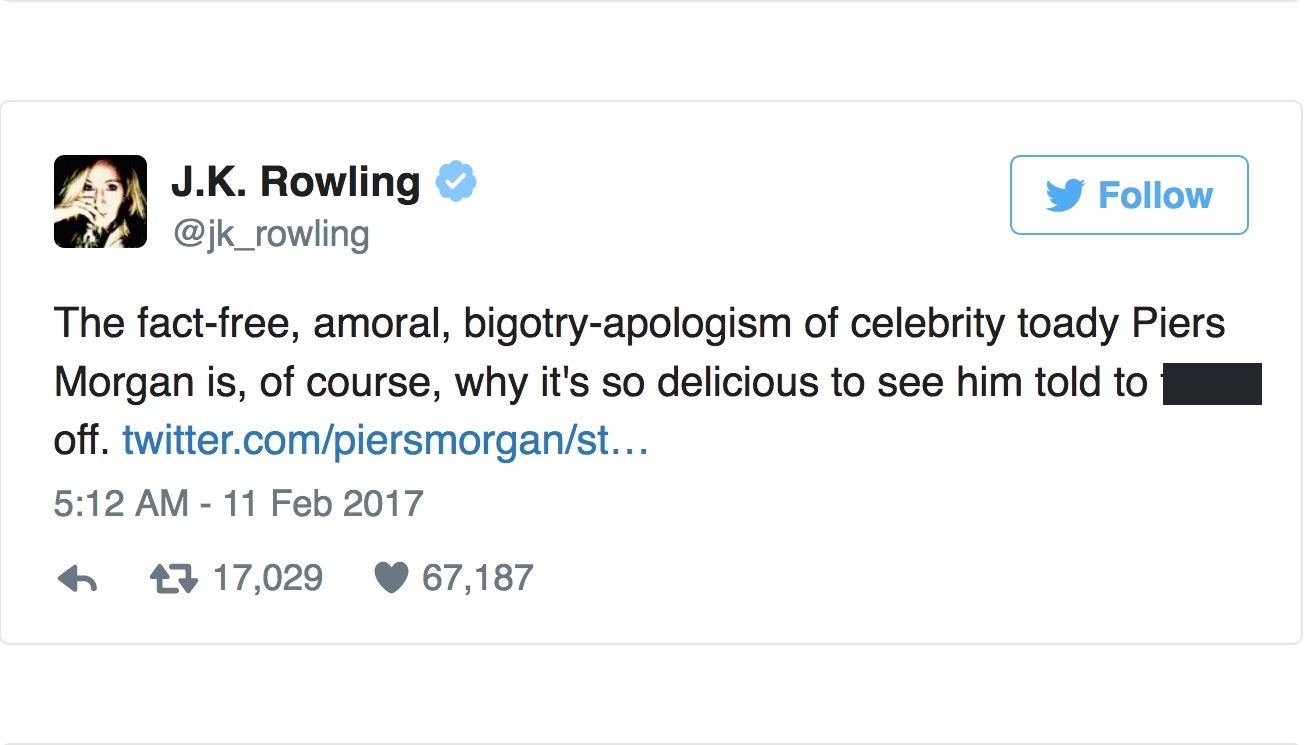This screenshot has height=745, width=1309.
Task: Click the 67,187 likes count
Action: tap(477, 578)
